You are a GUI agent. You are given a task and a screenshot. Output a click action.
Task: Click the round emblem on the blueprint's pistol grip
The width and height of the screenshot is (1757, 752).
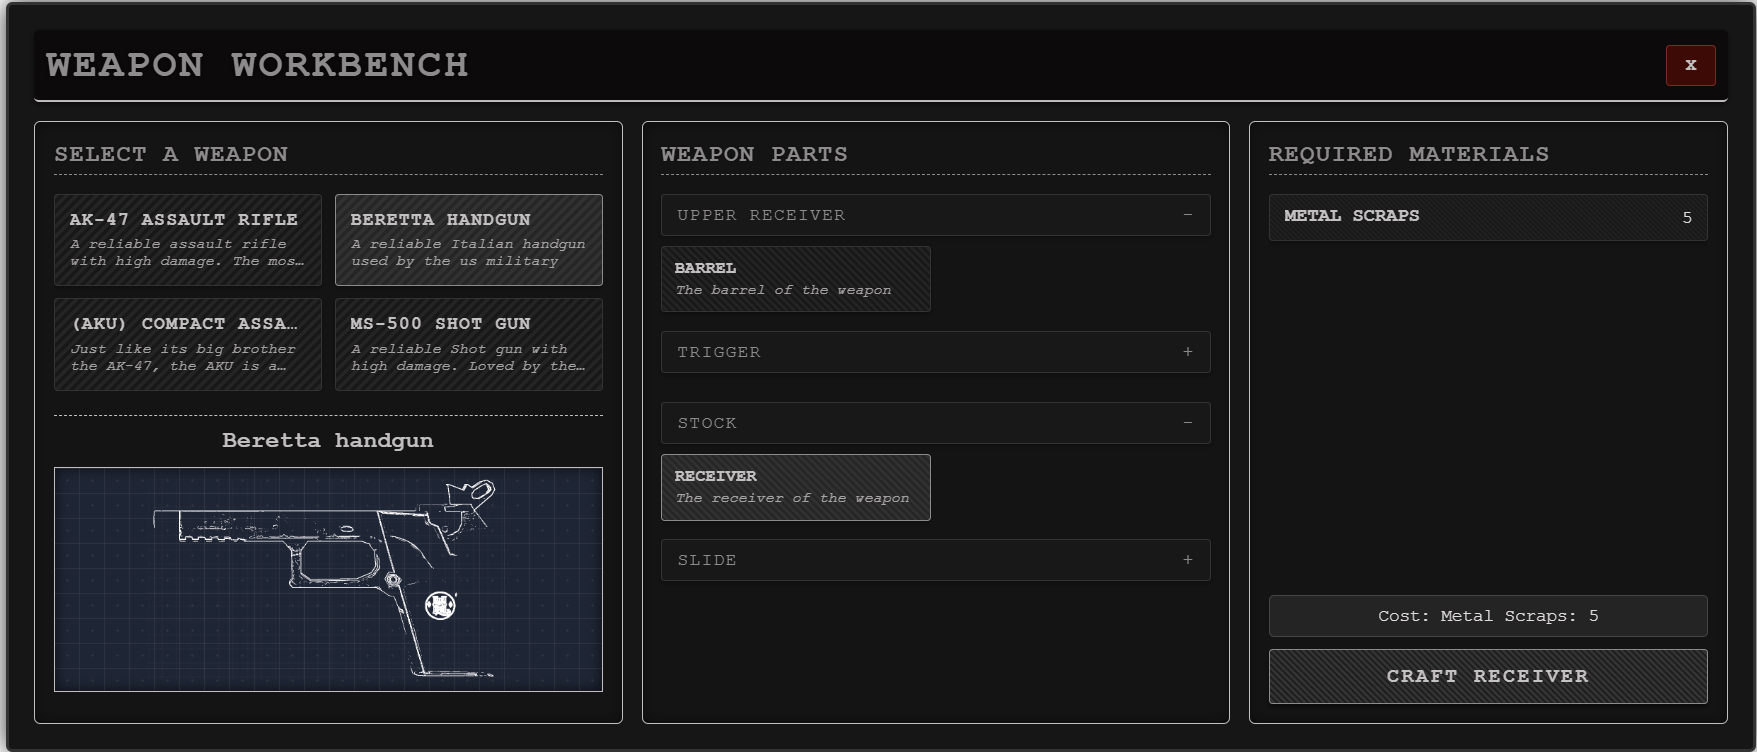tap(440, 605)
